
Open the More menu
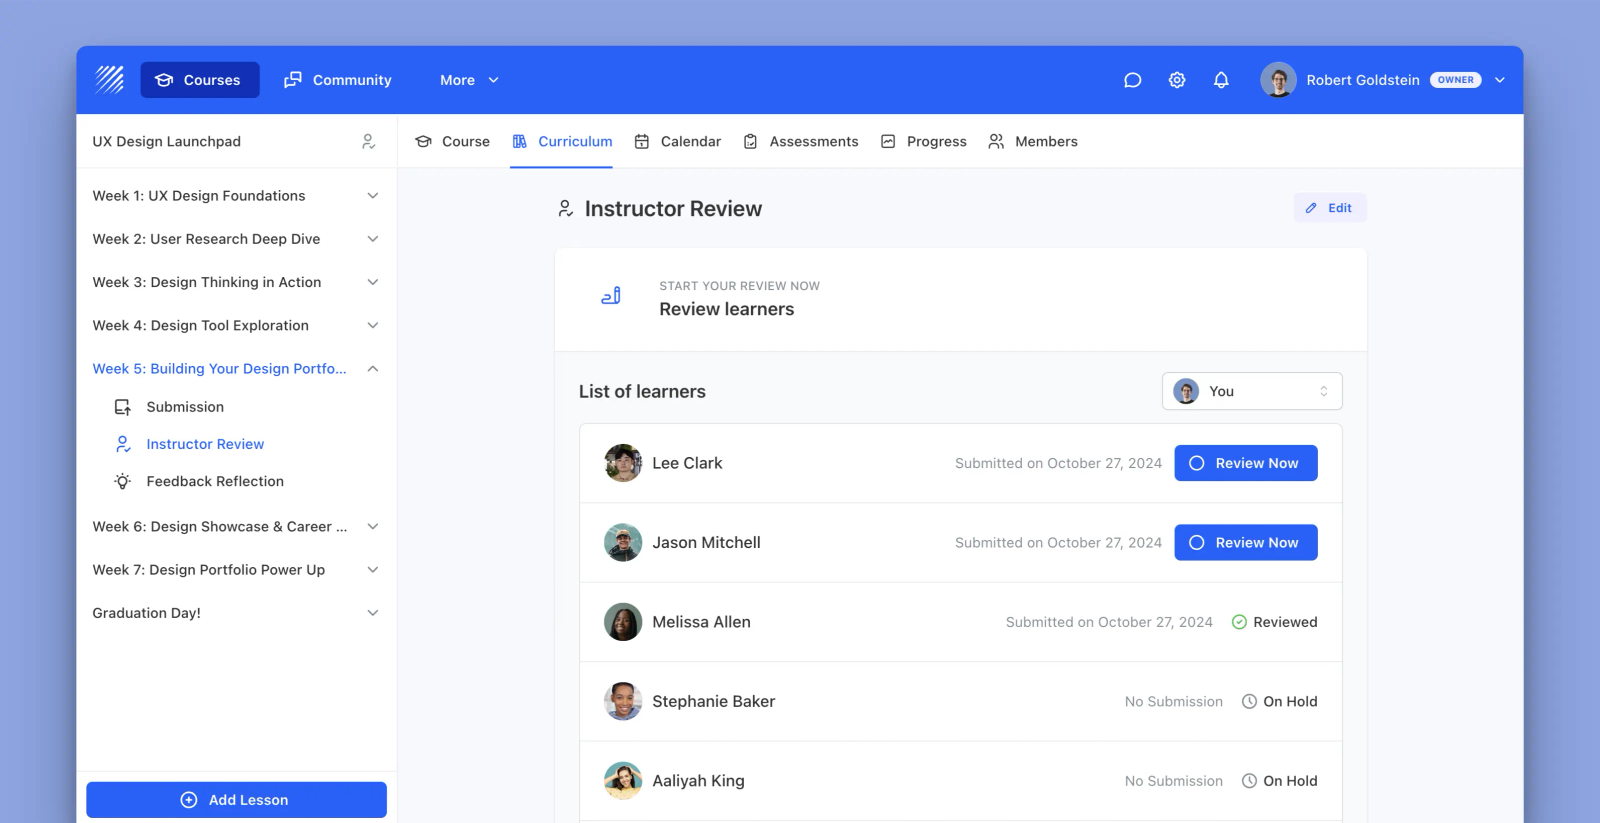[469, 80]
